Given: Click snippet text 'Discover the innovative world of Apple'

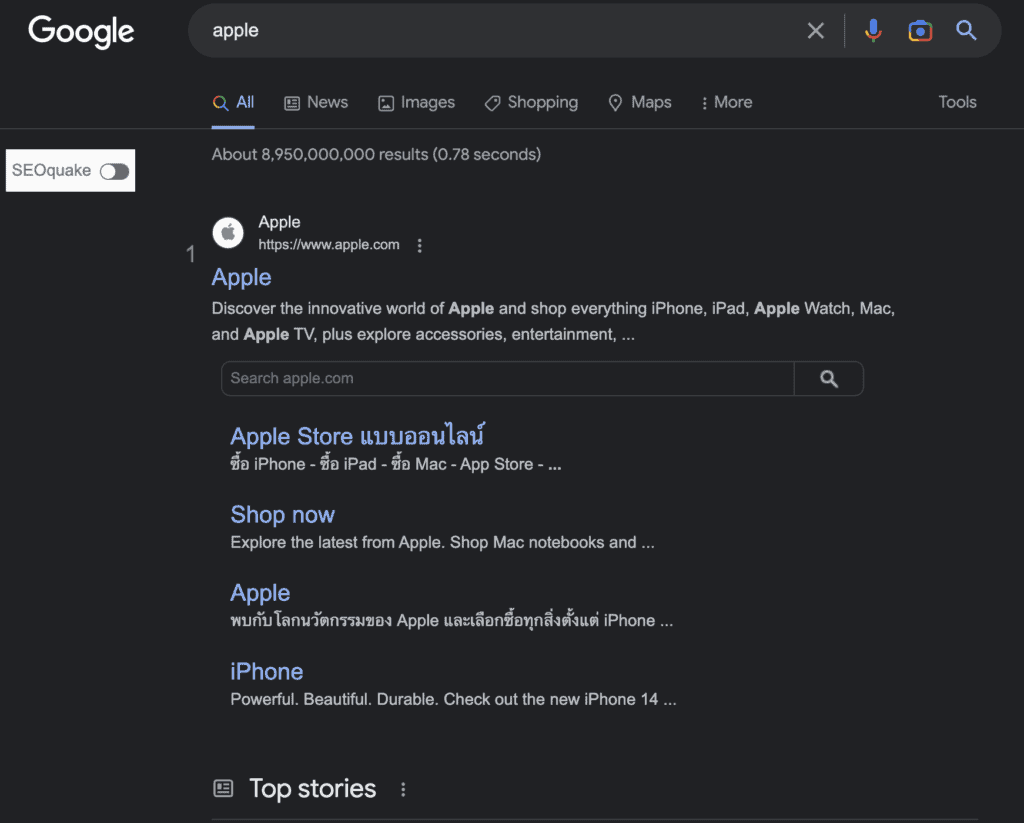Looking at the screenshot, I should (x=353, y=308).
